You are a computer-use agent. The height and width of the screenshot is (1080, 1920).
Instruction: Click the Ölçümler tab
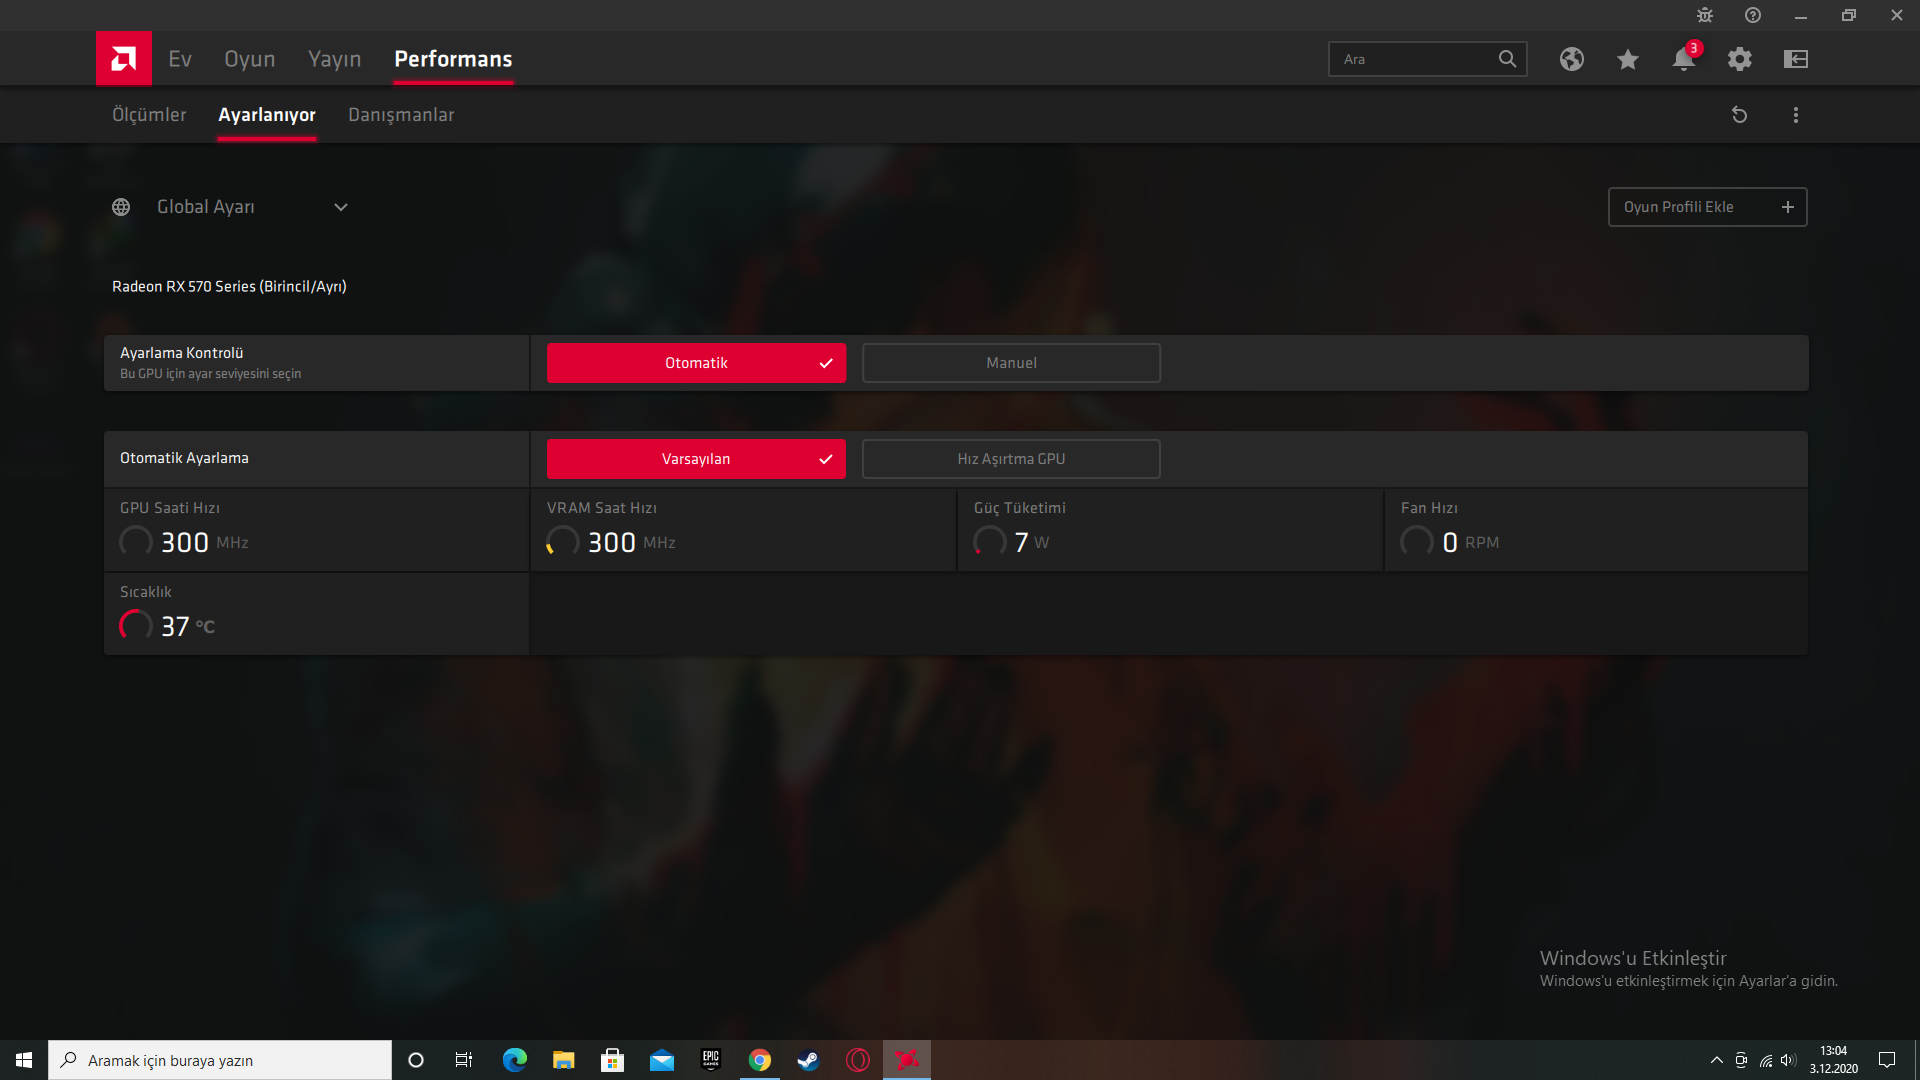146,115
